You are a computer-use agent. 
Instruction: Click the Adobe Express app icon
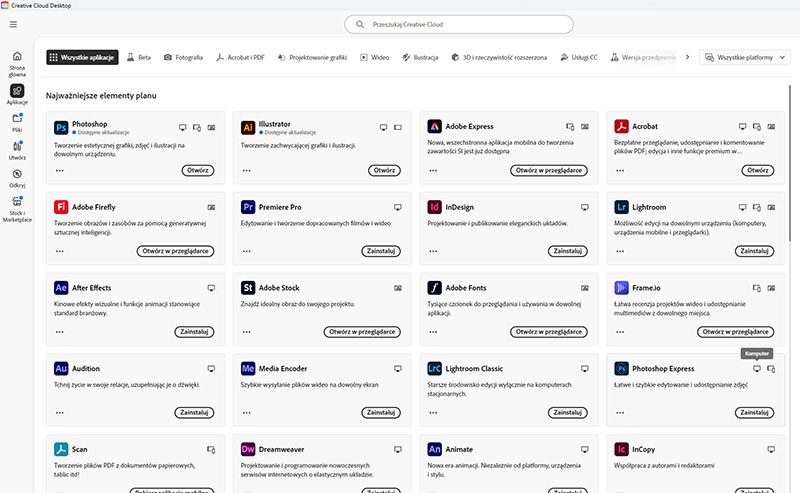(434, 126)
